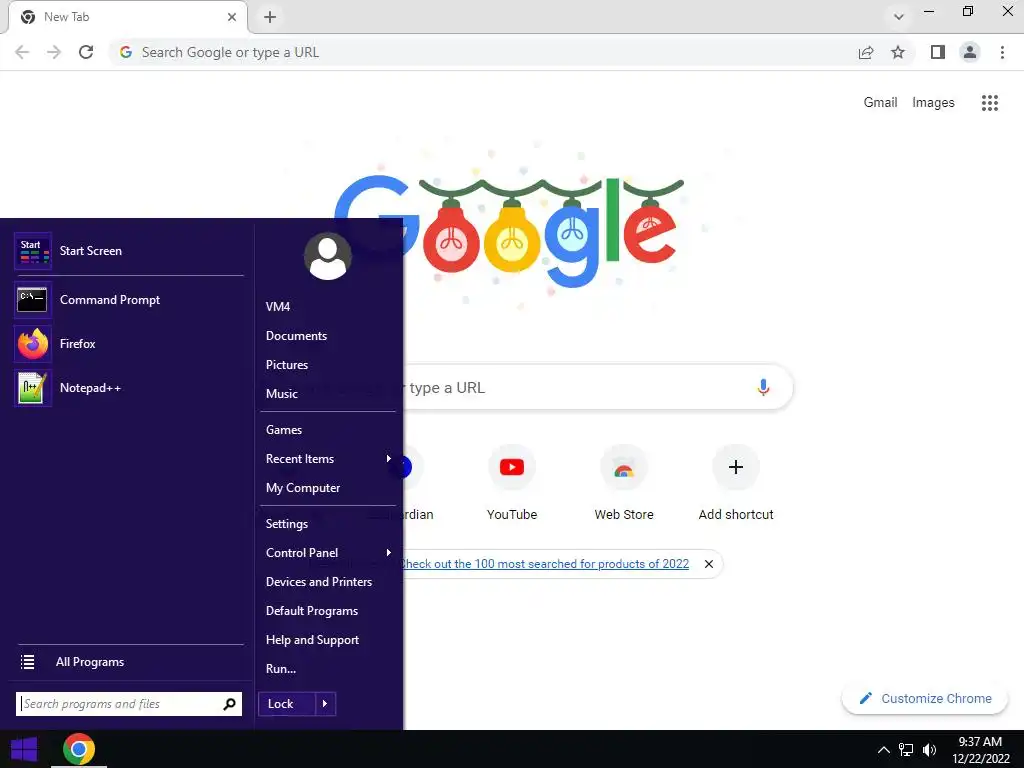Launch Notepad++ from the start menu

tap(129, 388)
